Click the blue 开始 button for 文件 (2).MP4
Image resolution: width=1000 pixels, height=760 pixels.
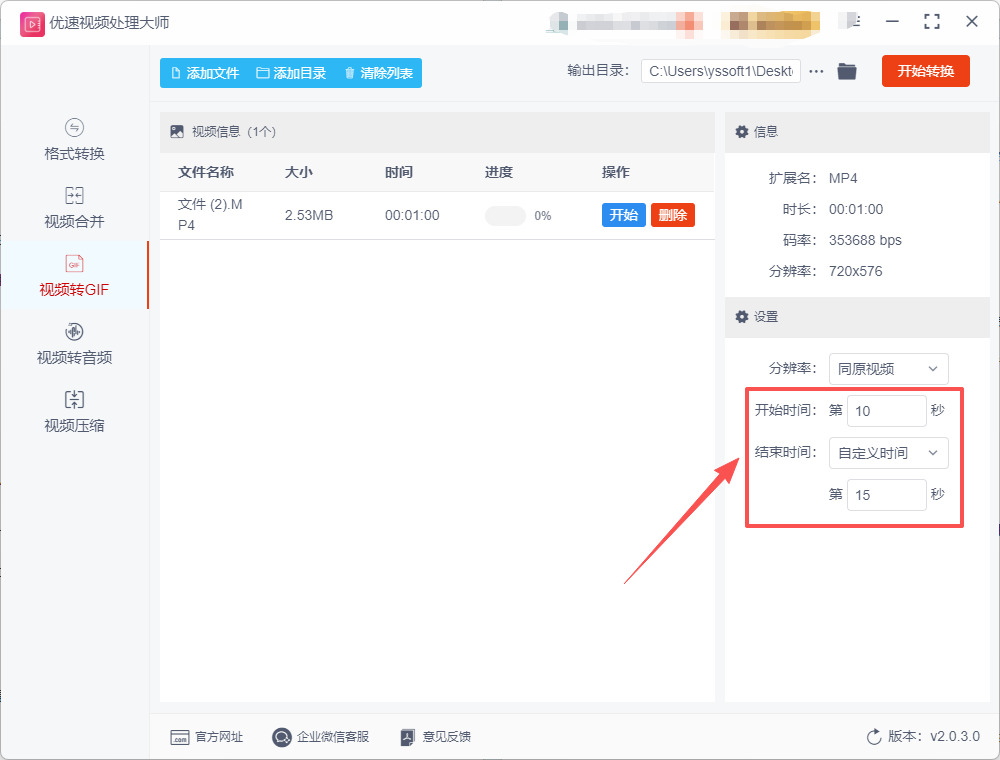coord(623,215)
